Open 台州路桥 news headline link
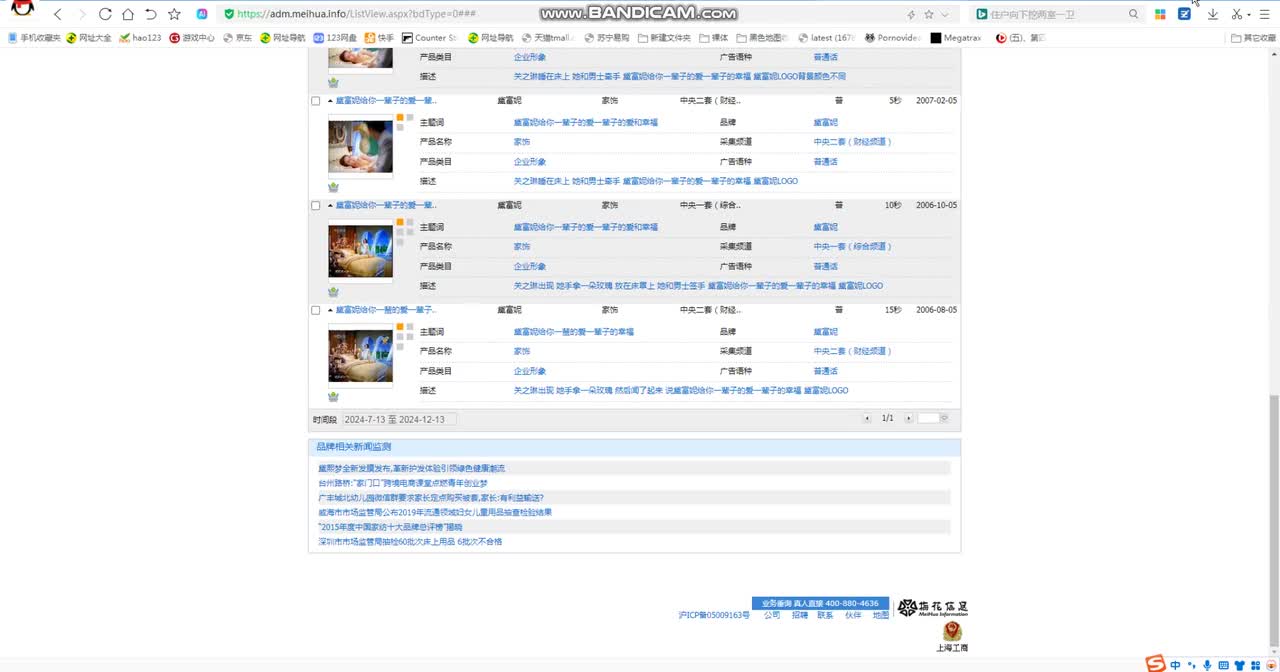Viewport: 1280px width, 672px height. click(x=403, y=483)
